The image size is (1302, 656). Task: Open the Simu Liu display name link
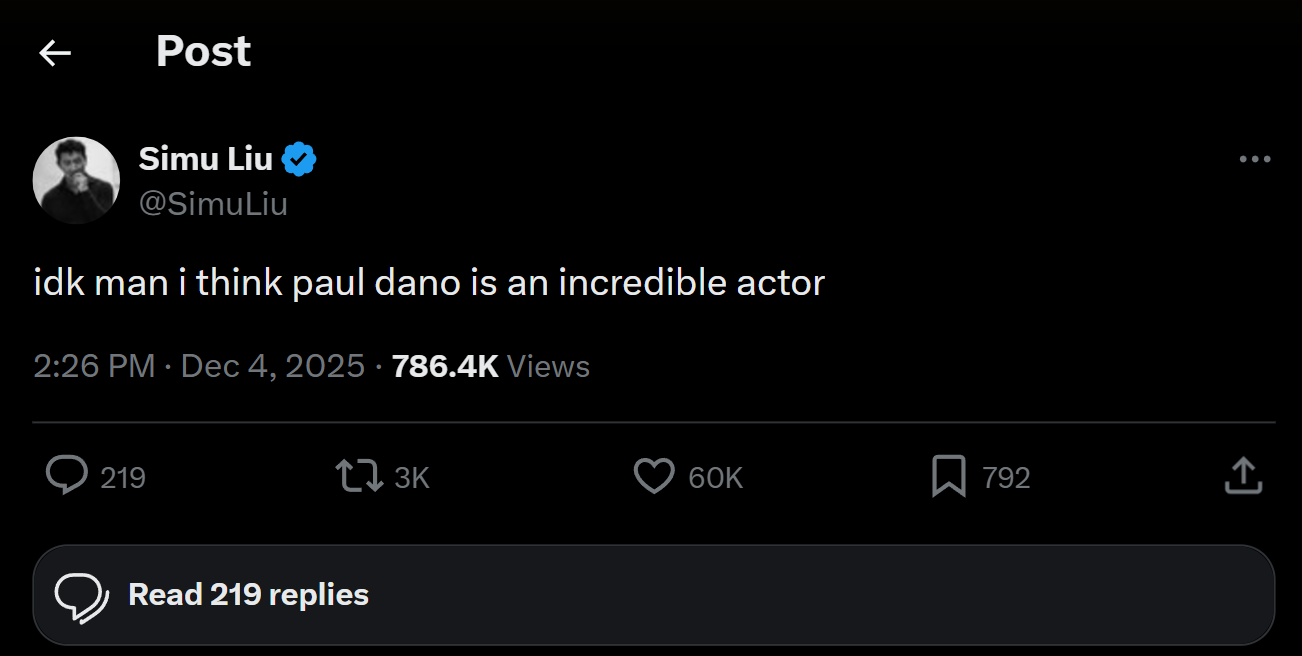click(205, 158)
